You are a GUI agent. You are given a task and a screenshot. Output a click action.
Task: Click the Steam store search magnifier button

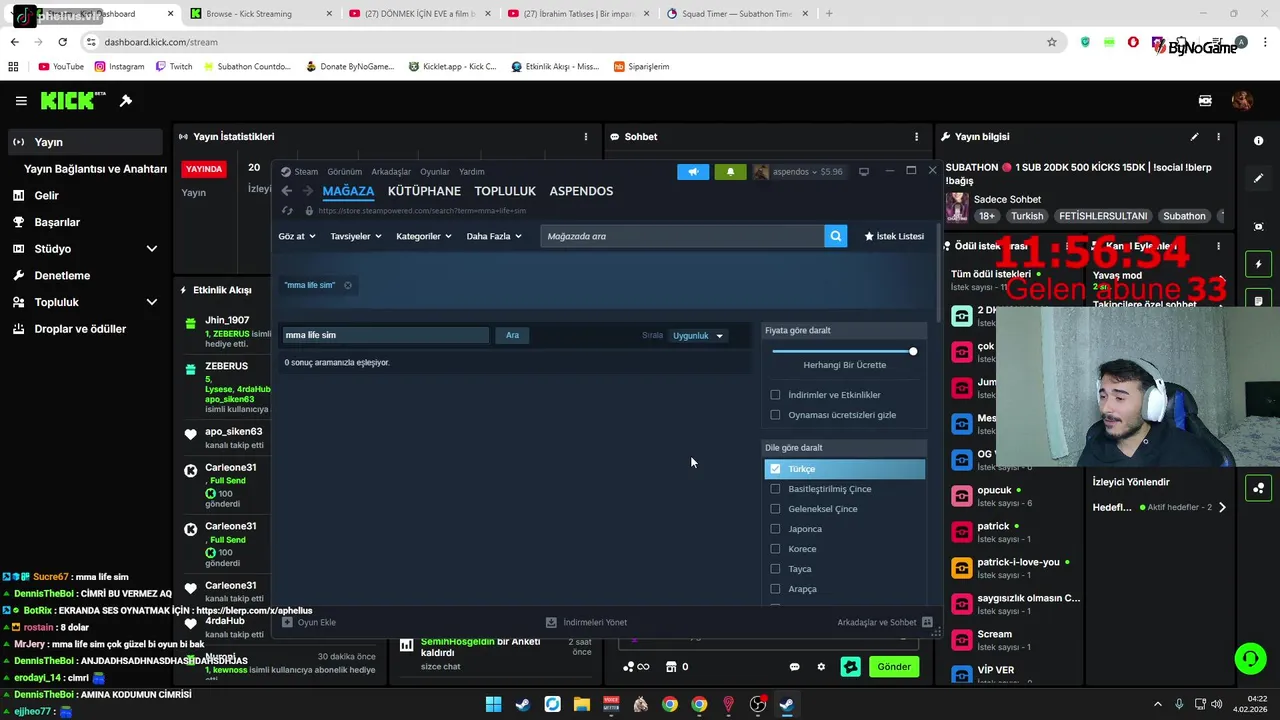point(836,236)
